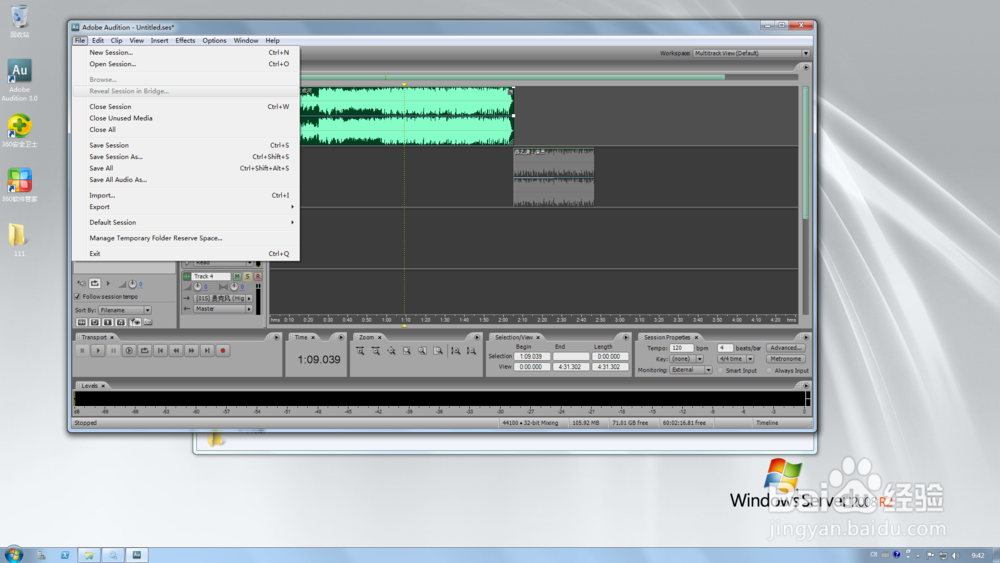Choose Import from File menu

pyautogui.click(x=186, y=196)
